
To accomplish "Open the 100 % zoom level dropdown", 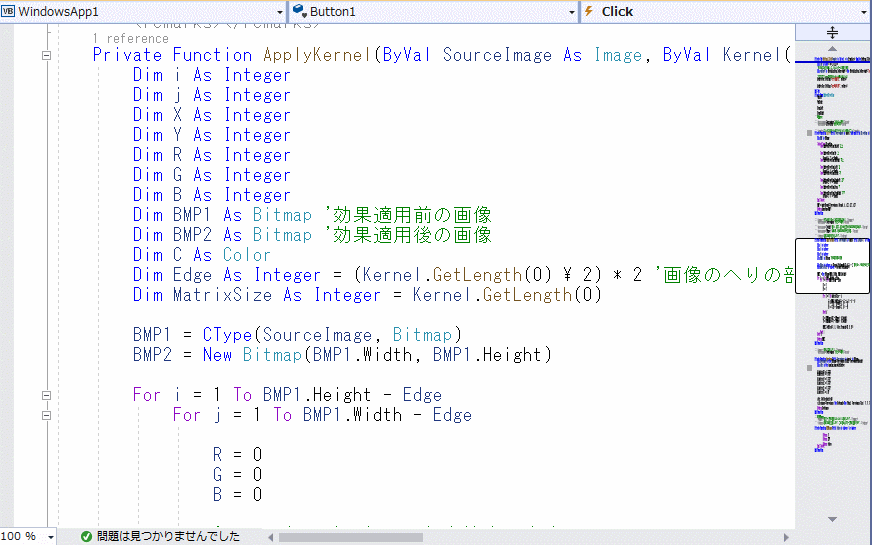I will (51, 536).
